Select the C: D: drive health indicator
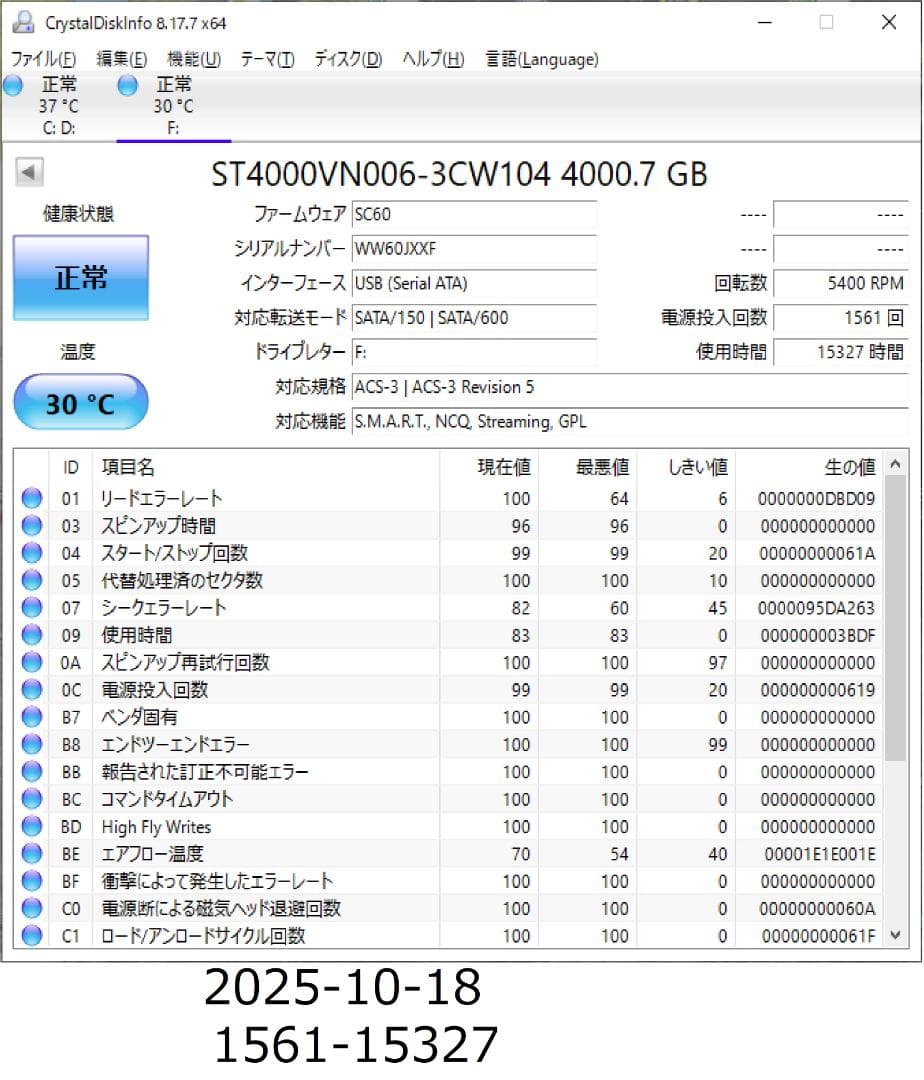This screenshot has width=924, height=1080. tap(13, 86)
